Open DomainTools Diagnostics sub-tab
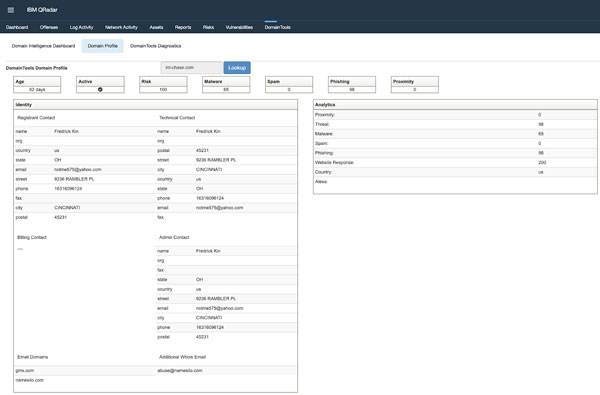Image resolution: width=600 pixels, height=395 pixels. 155,46
